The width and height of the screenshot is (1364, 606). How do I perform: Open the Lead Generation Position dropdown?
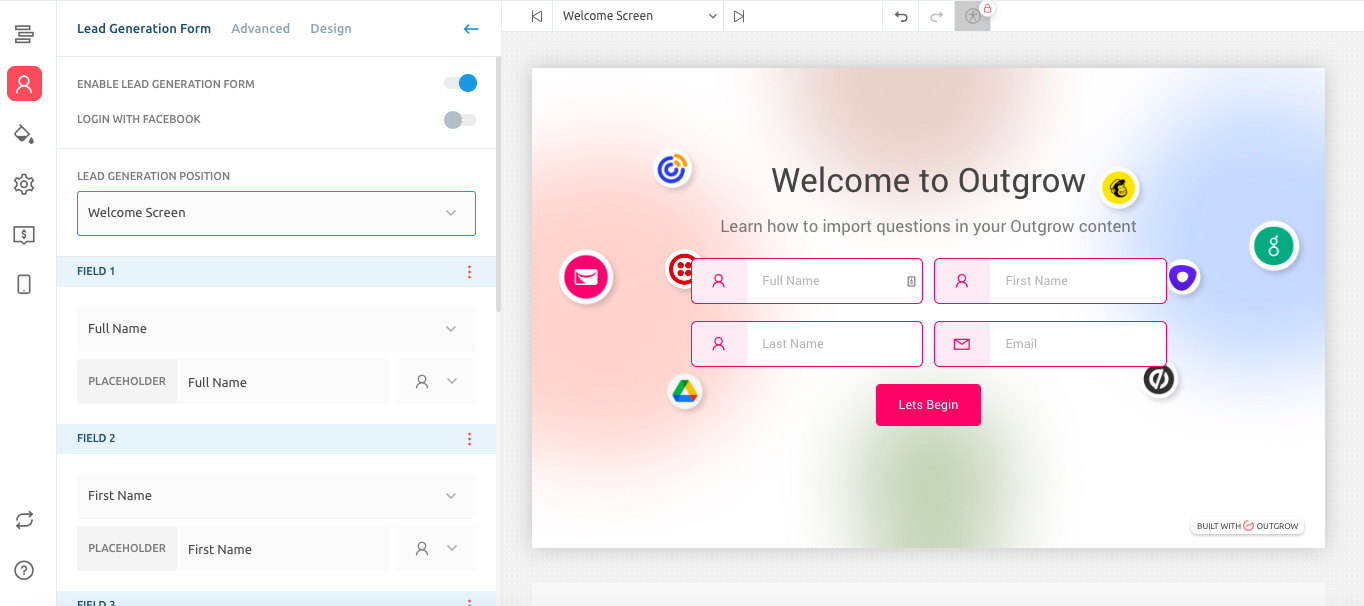tap(276, 213)
